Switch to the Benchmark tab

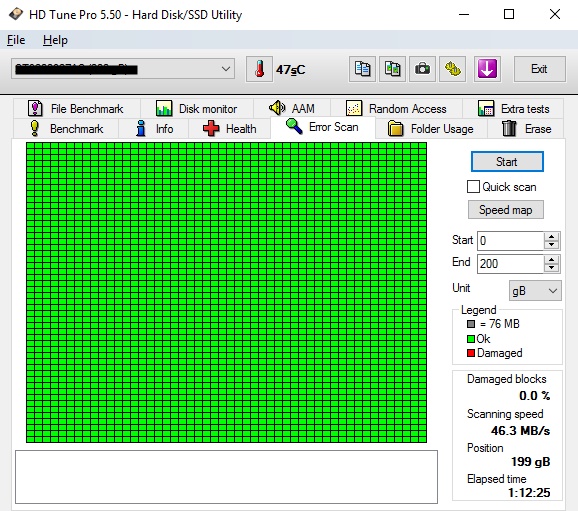(x=66, y=129)
